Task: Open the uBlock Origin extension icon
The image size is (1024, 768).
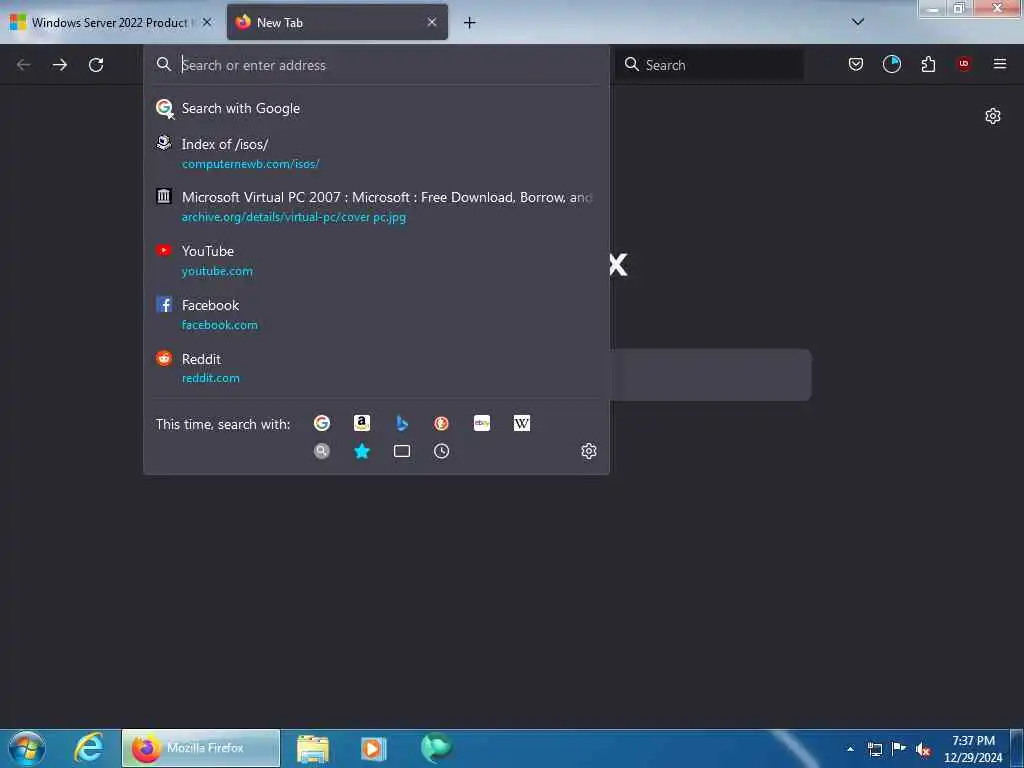Action: tap(964, 64)
